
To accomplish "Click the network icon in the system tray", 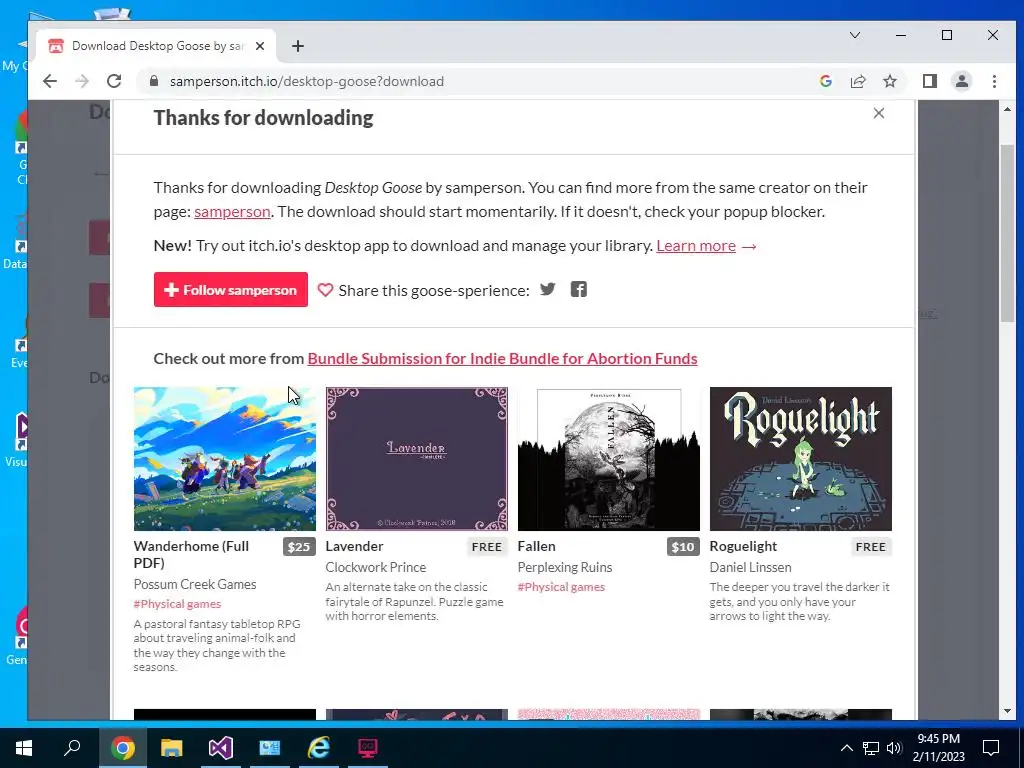I will [871, 748].
